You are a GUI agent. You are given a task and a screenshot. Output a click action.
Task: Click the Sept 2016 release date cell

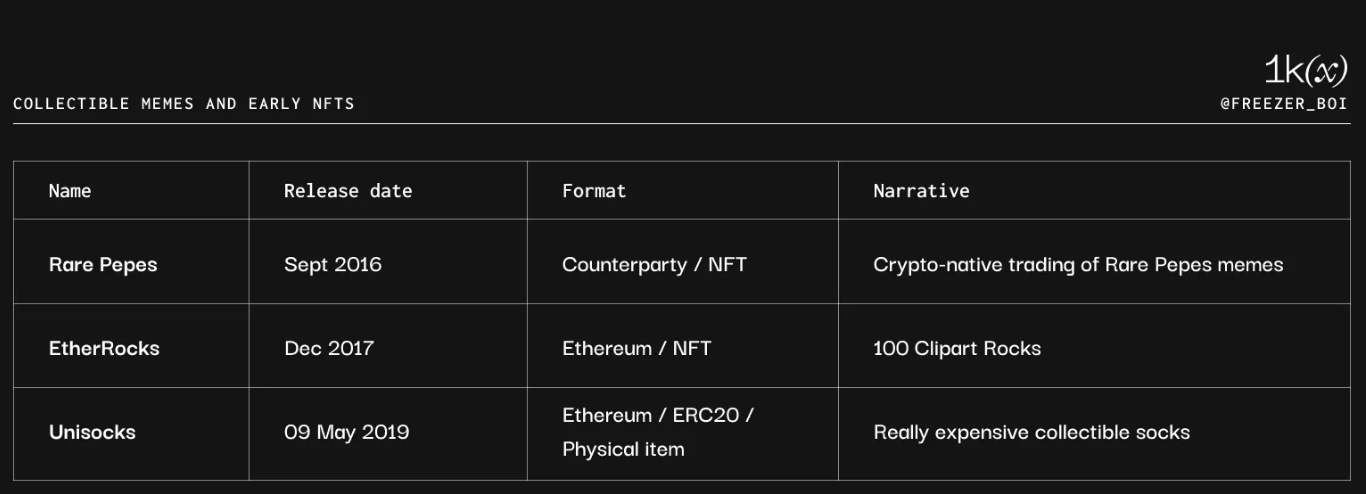point(333,265)
